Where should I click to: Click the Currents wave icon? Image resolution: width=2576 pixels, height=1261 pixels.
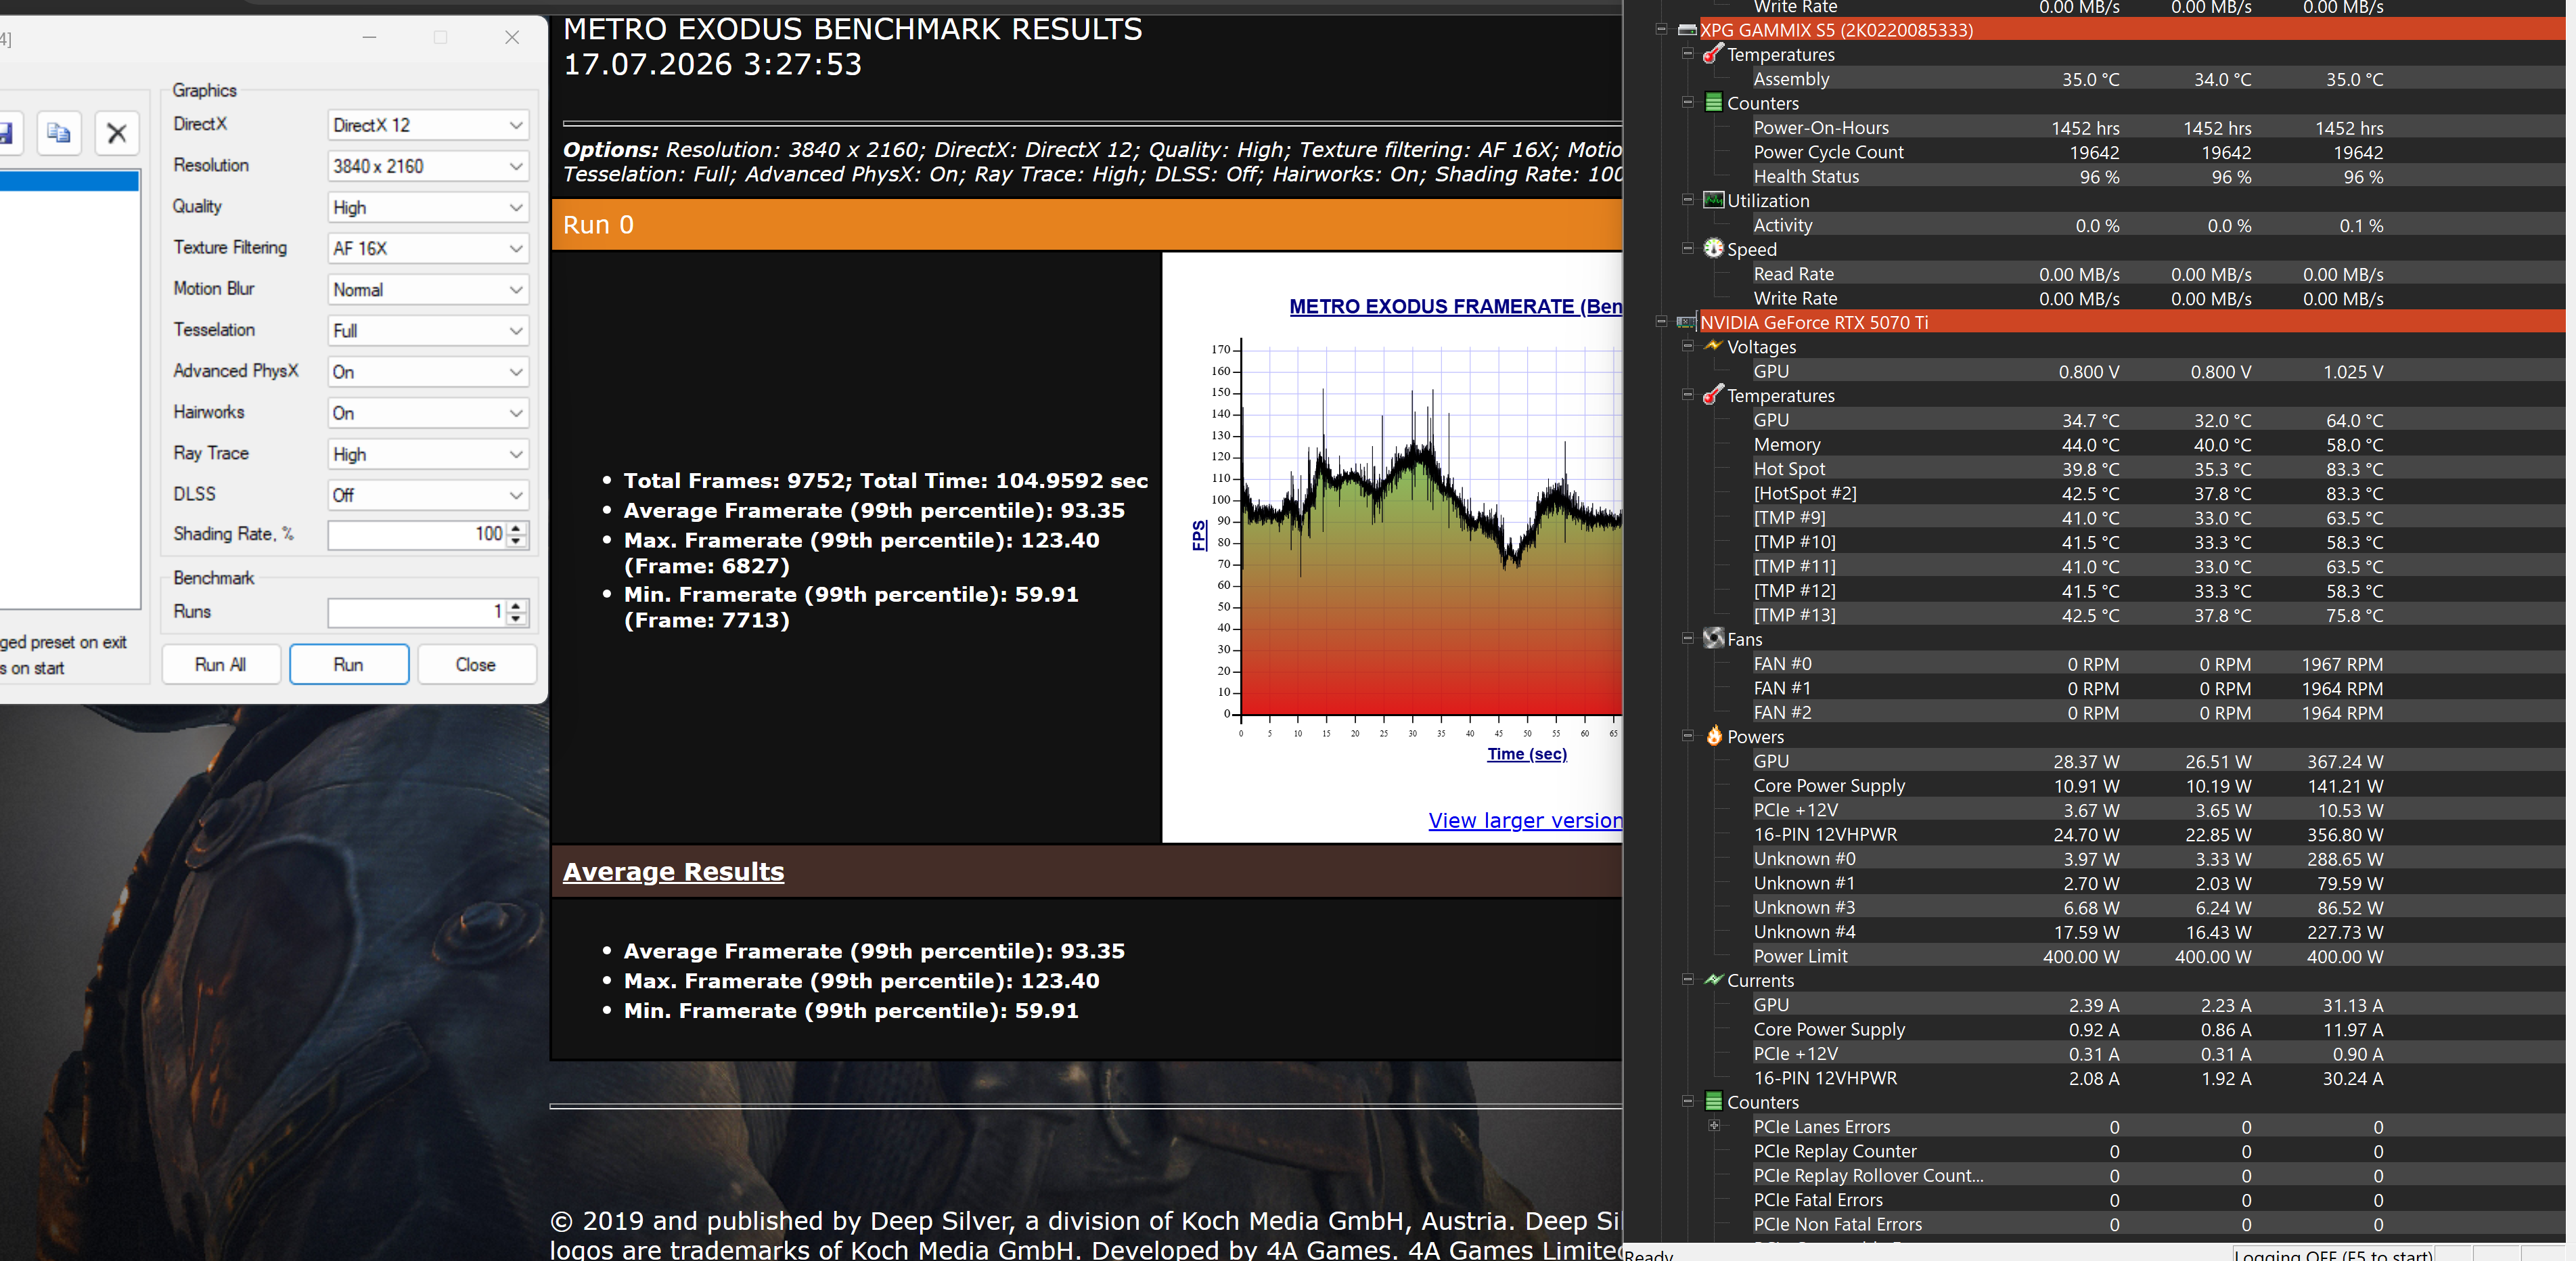point(1713,980)
